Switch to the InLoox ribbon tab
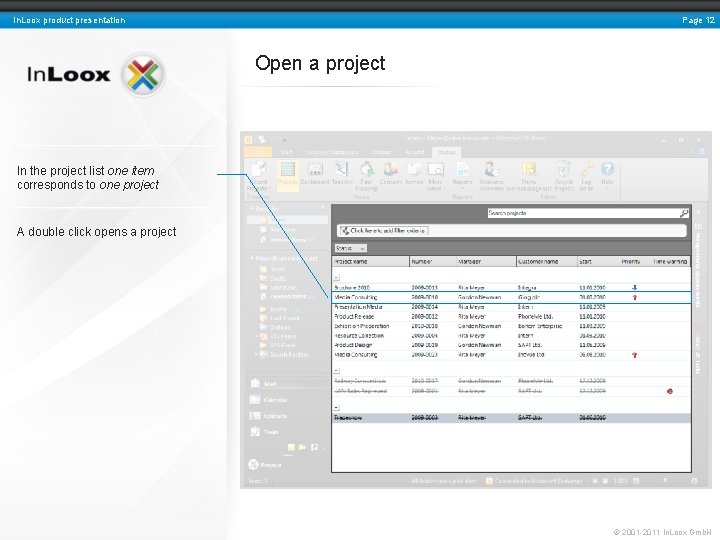The width and height of the screenshot is (720, 540). pyautogui.click(x=446, y=152)
